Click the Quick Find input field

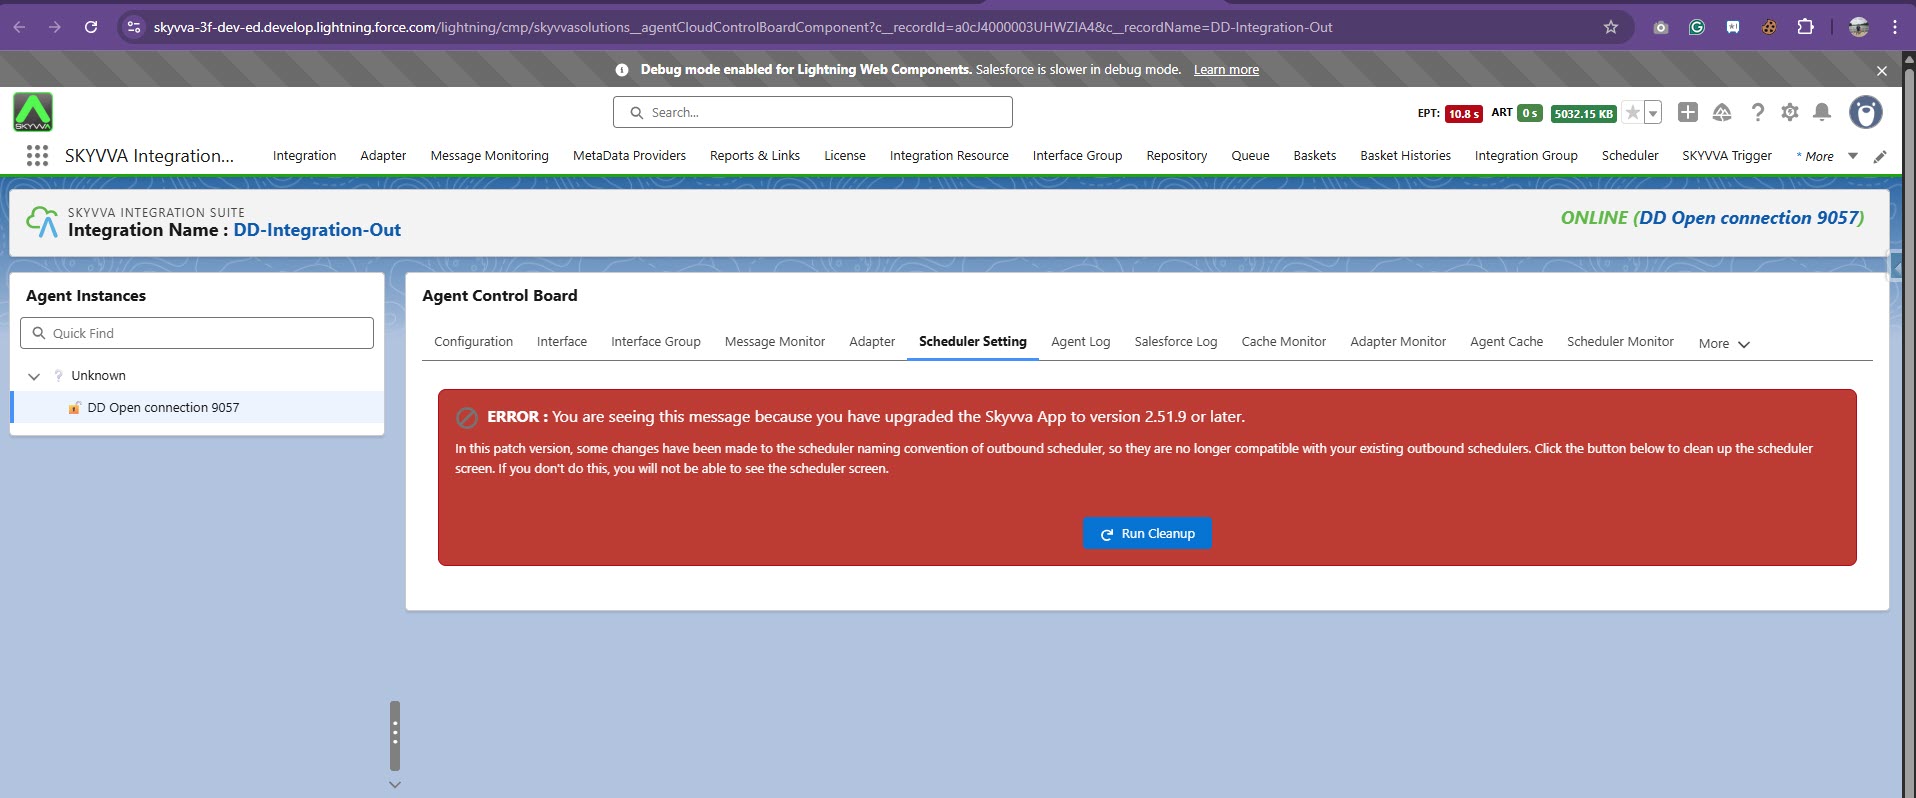pyautogui.click(x=197, y=333)
